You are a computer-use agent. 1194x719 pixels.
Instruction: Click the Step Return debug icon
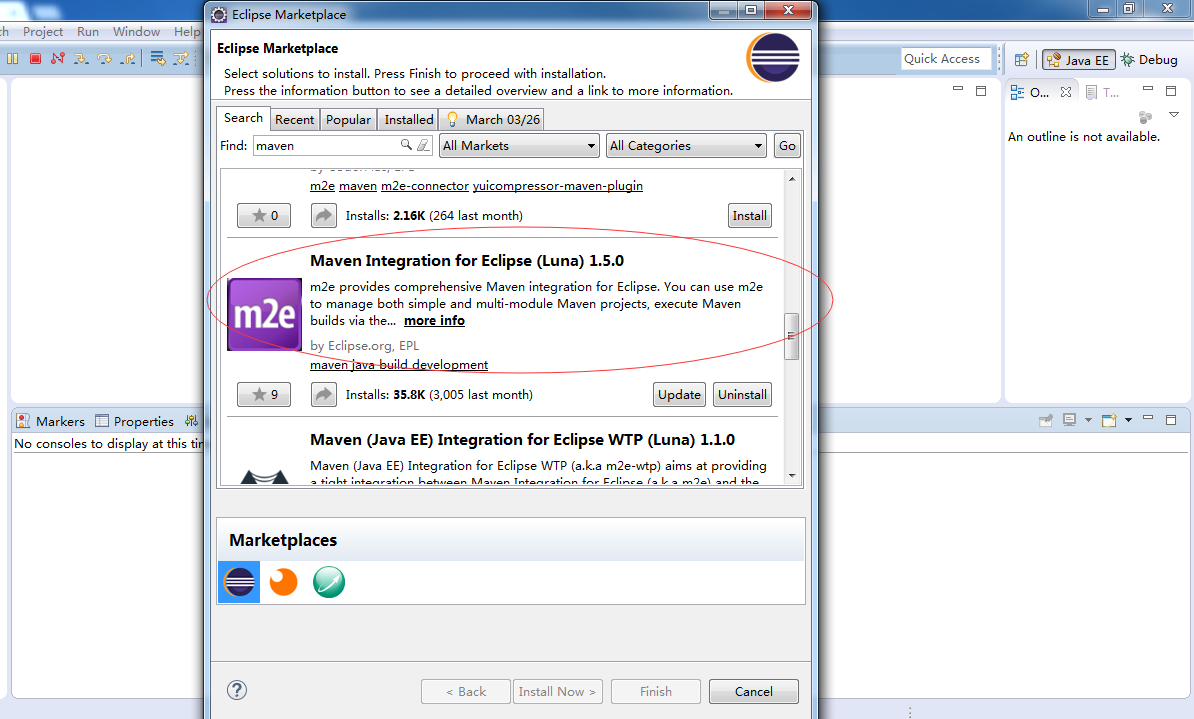click(x=128, y=59)
